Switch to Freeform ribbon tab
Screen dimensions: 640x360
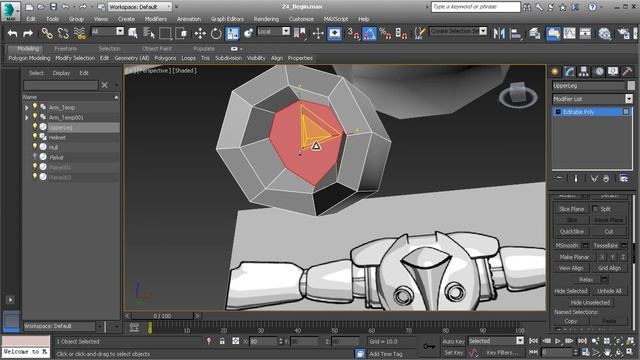pos(66,49)
